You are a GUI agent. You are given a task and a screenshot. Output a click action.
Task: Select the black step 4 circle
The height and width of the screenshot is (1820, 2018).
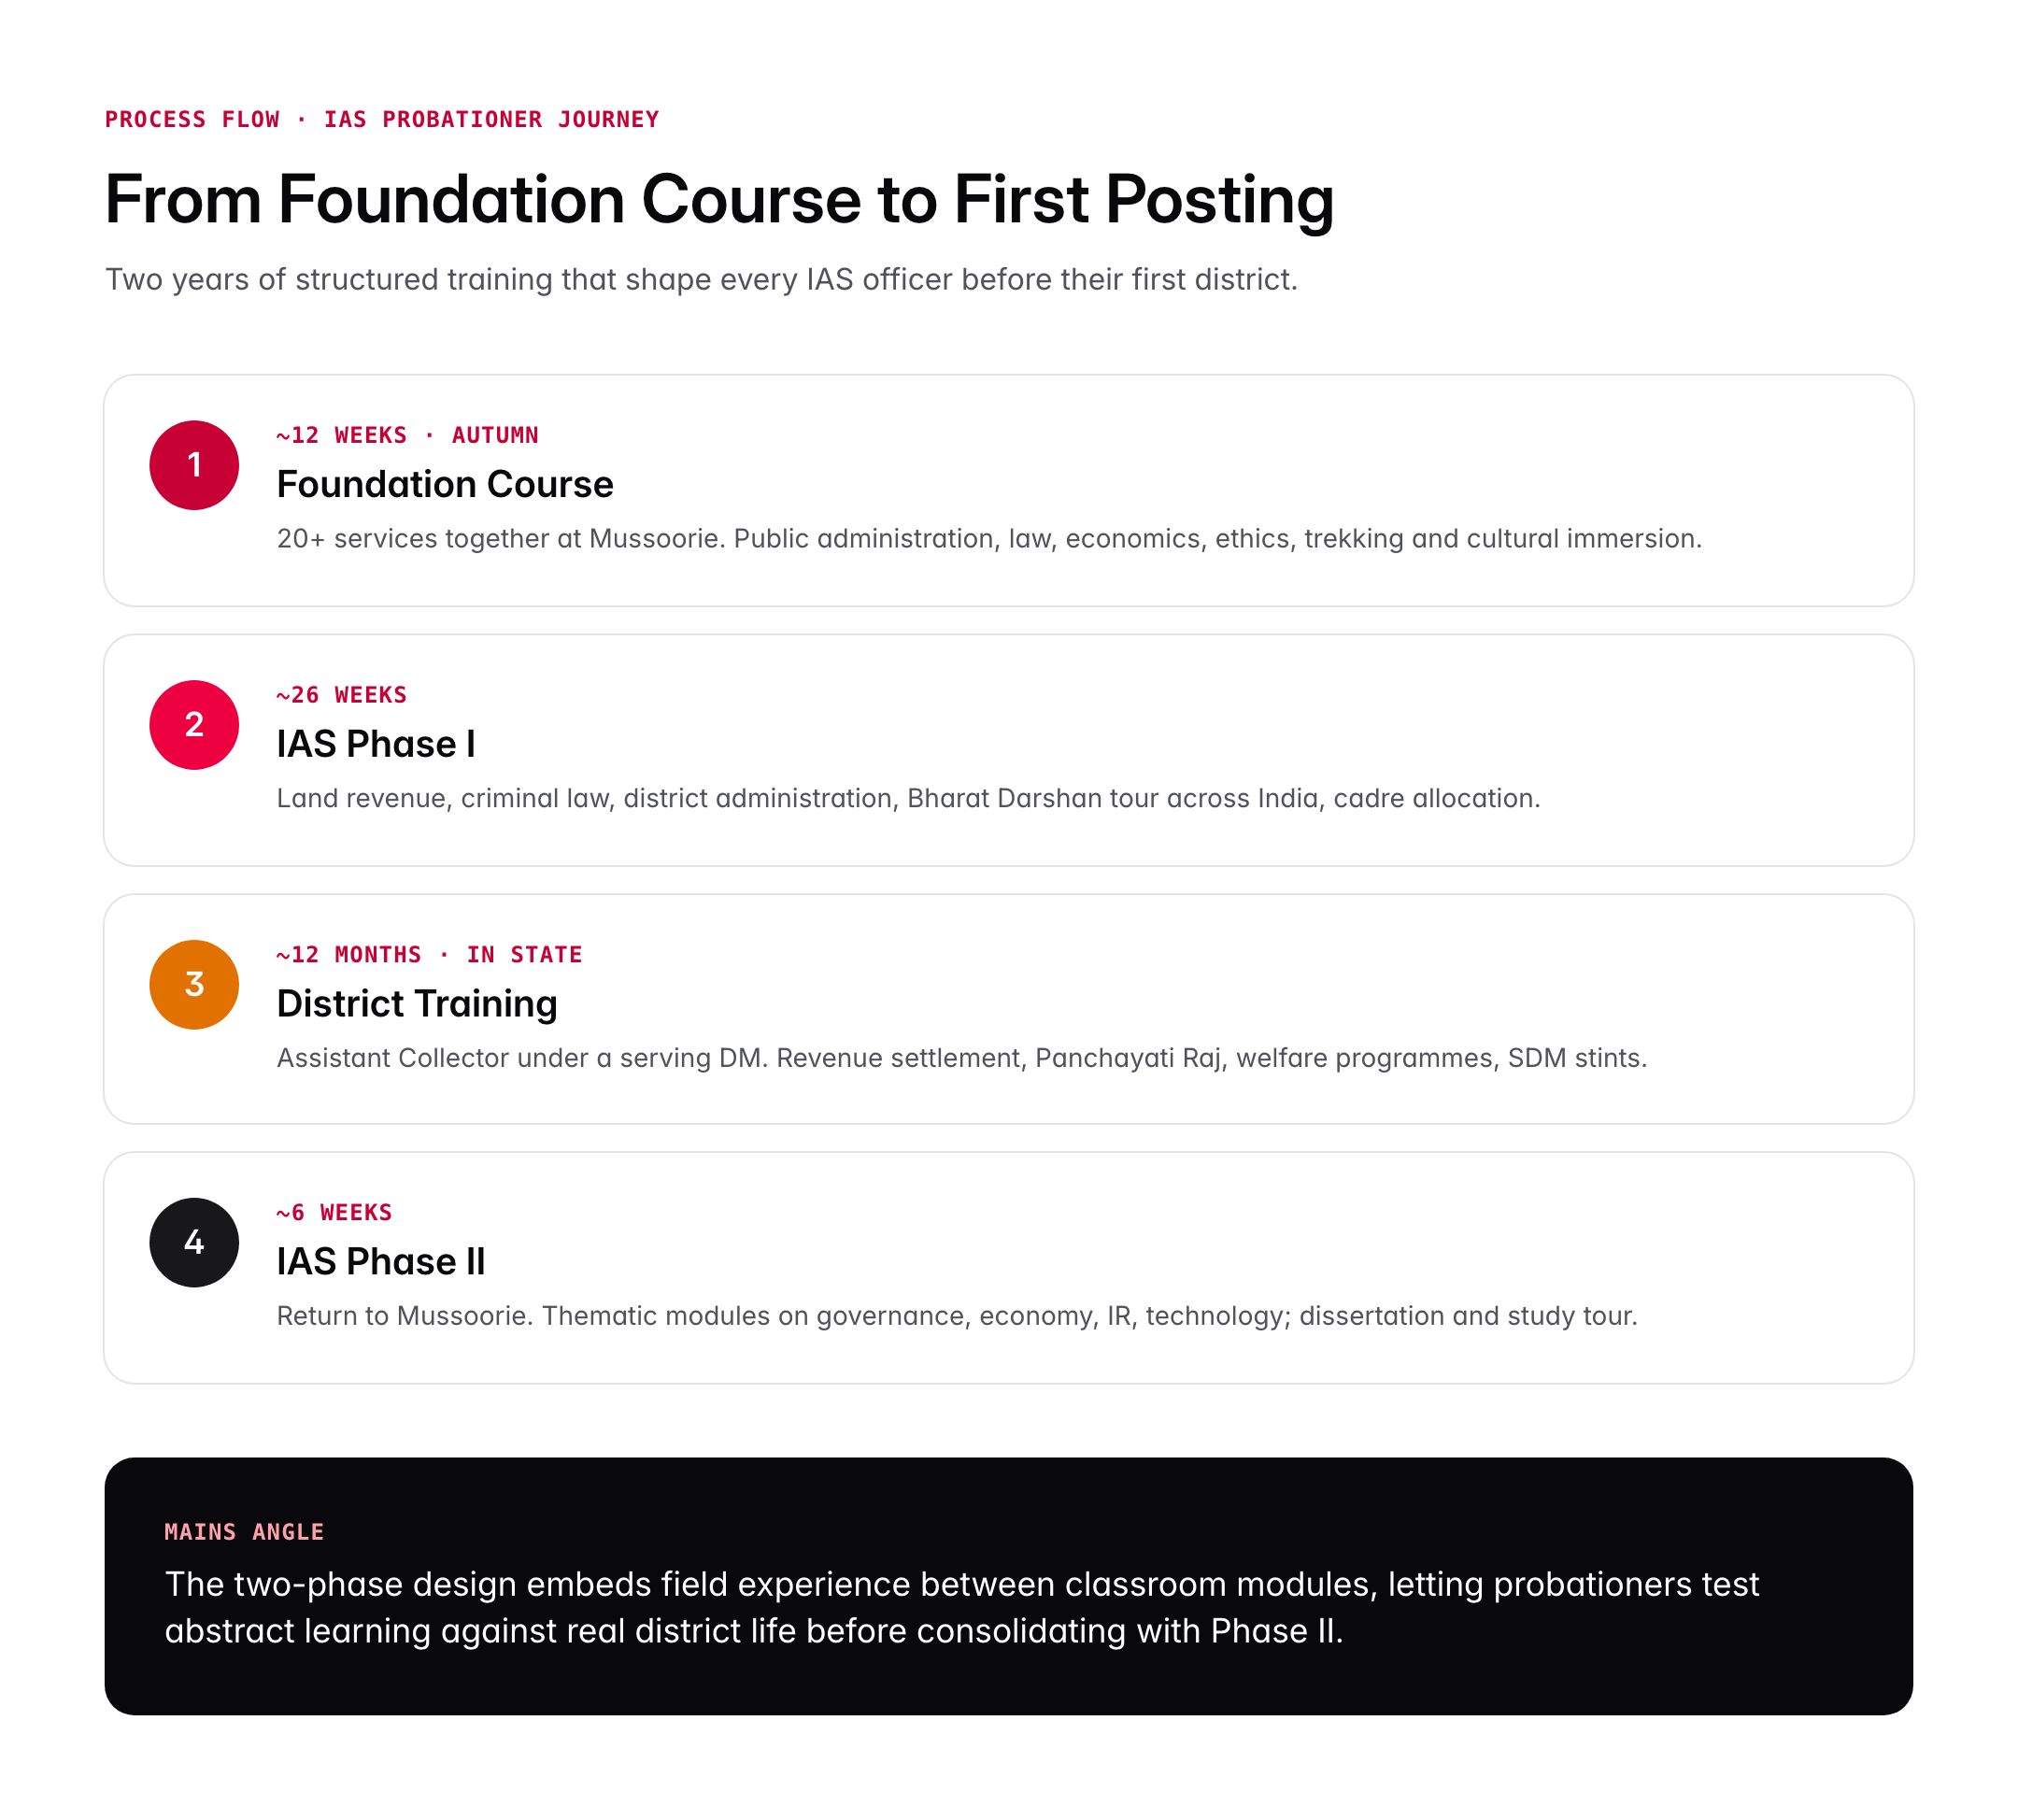pos(194,1242)
